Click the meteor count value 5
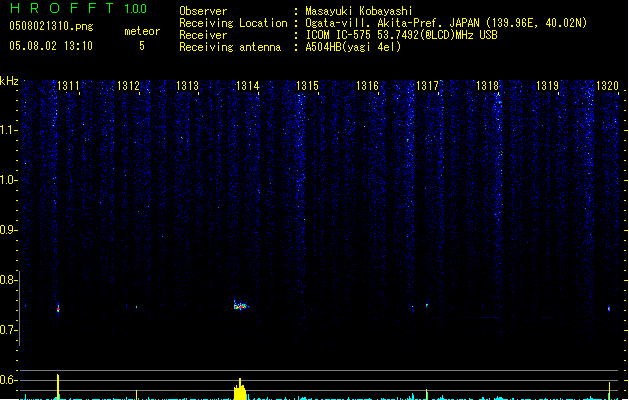 point(142,46)
